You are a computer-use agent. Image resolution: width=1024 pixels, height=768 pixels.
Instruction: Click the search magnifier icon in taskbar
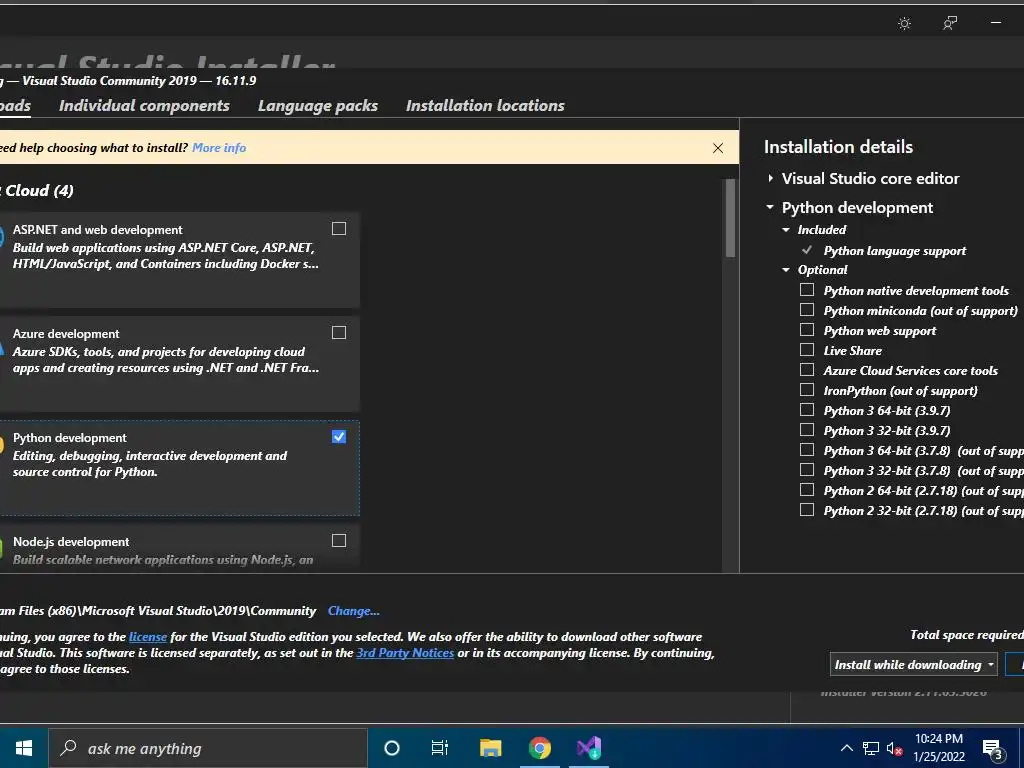pos(68,748)
